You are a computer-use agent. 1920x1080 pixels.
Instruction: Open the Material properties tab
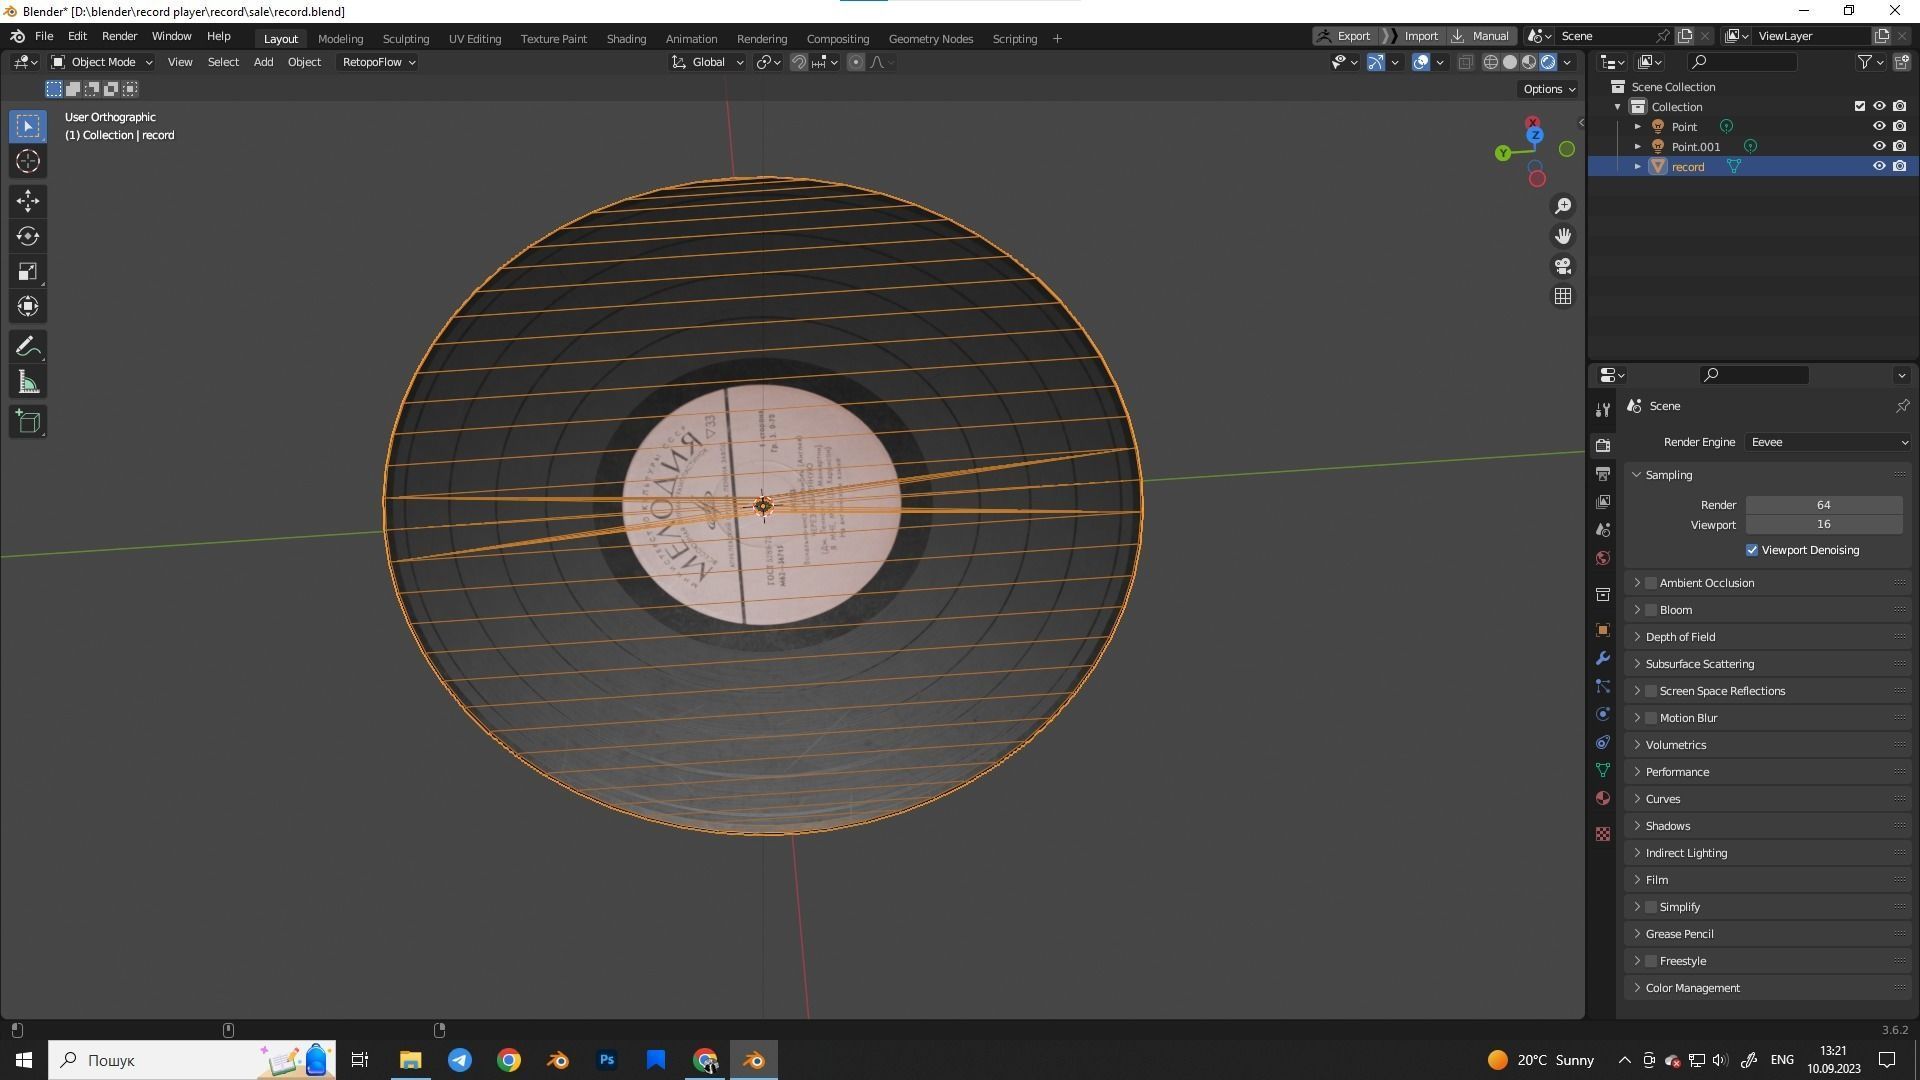click(1603, 798)
